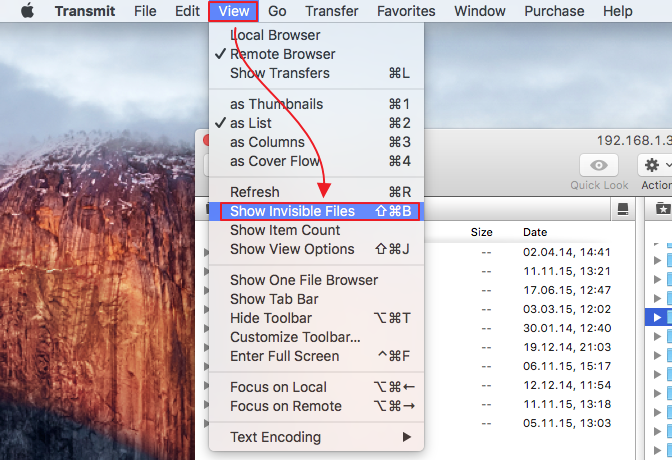
Task: Close the open View menu
Action: pos(234,11)
